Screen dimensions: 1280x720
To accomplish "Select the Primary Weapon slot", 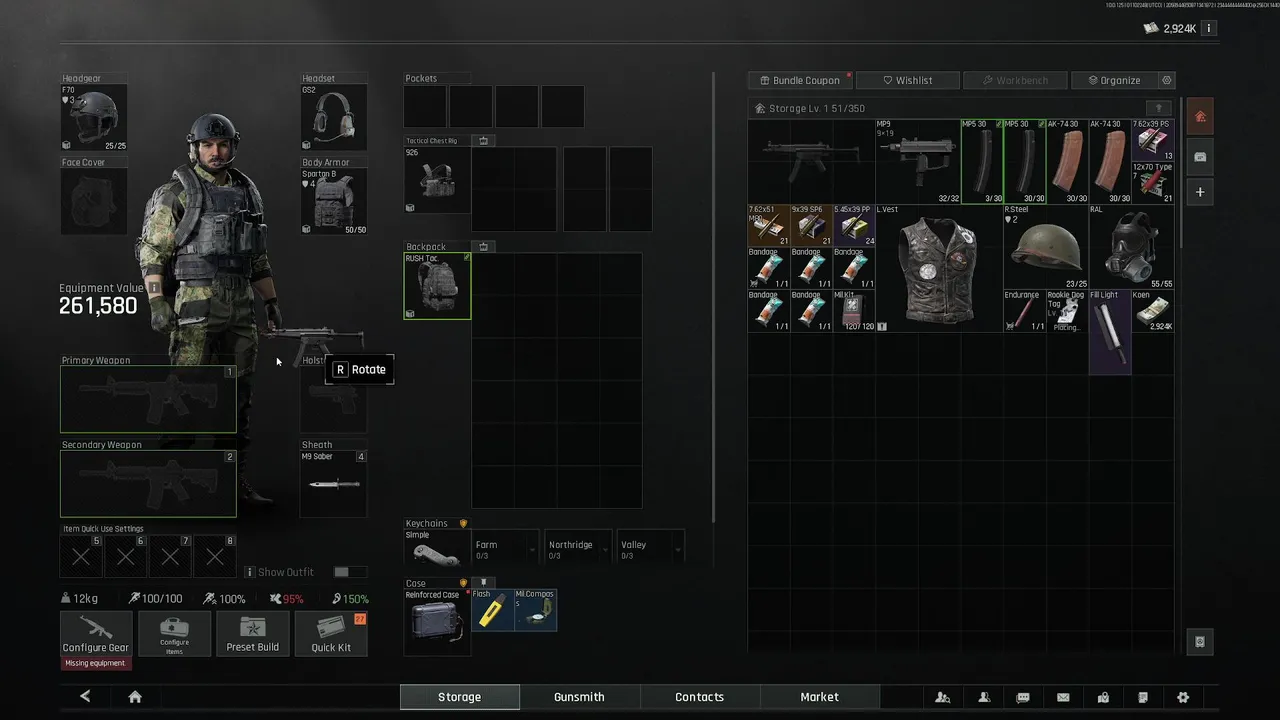I will 148,399.
